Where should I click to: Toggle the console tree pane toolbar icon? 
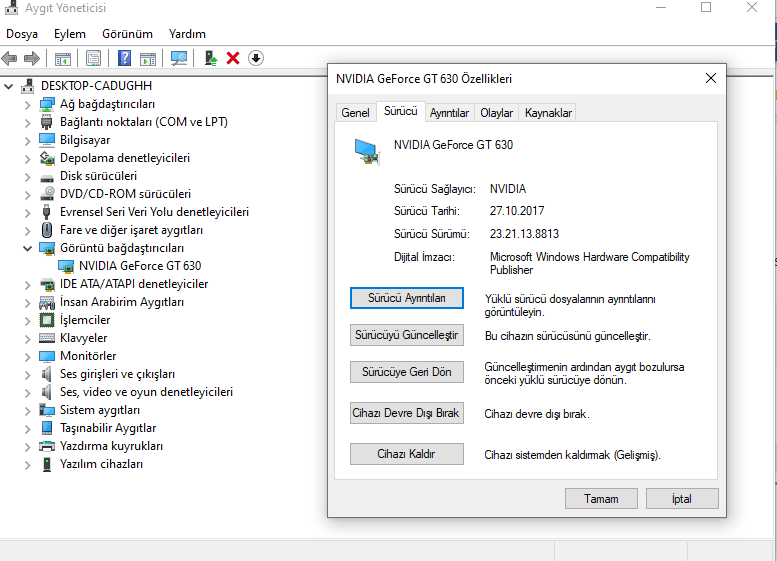point(62,58)
